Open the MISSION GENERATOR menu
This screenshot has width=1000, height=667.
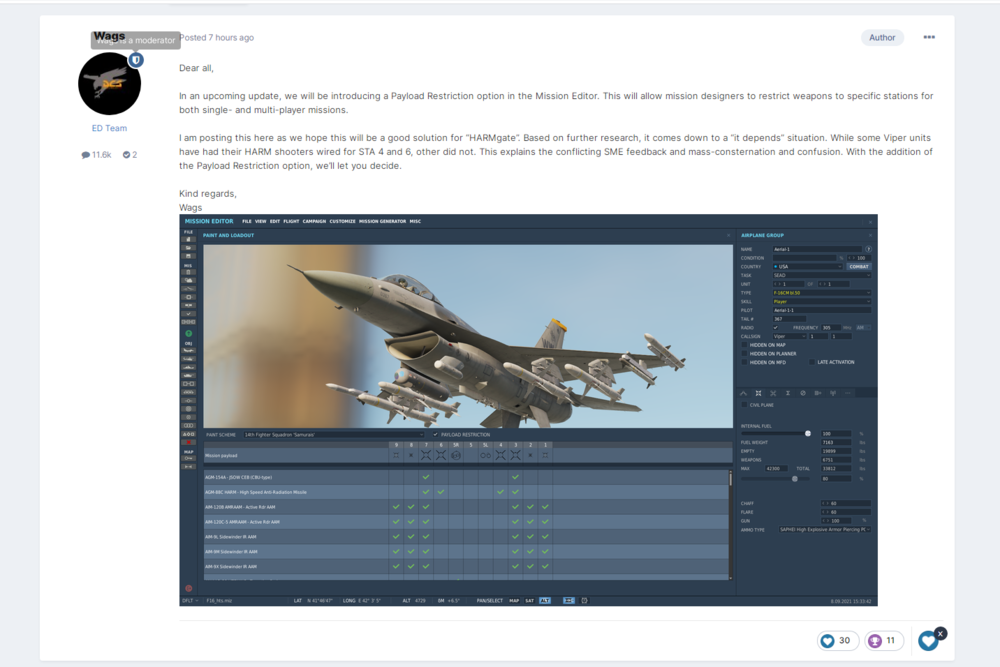382,221
